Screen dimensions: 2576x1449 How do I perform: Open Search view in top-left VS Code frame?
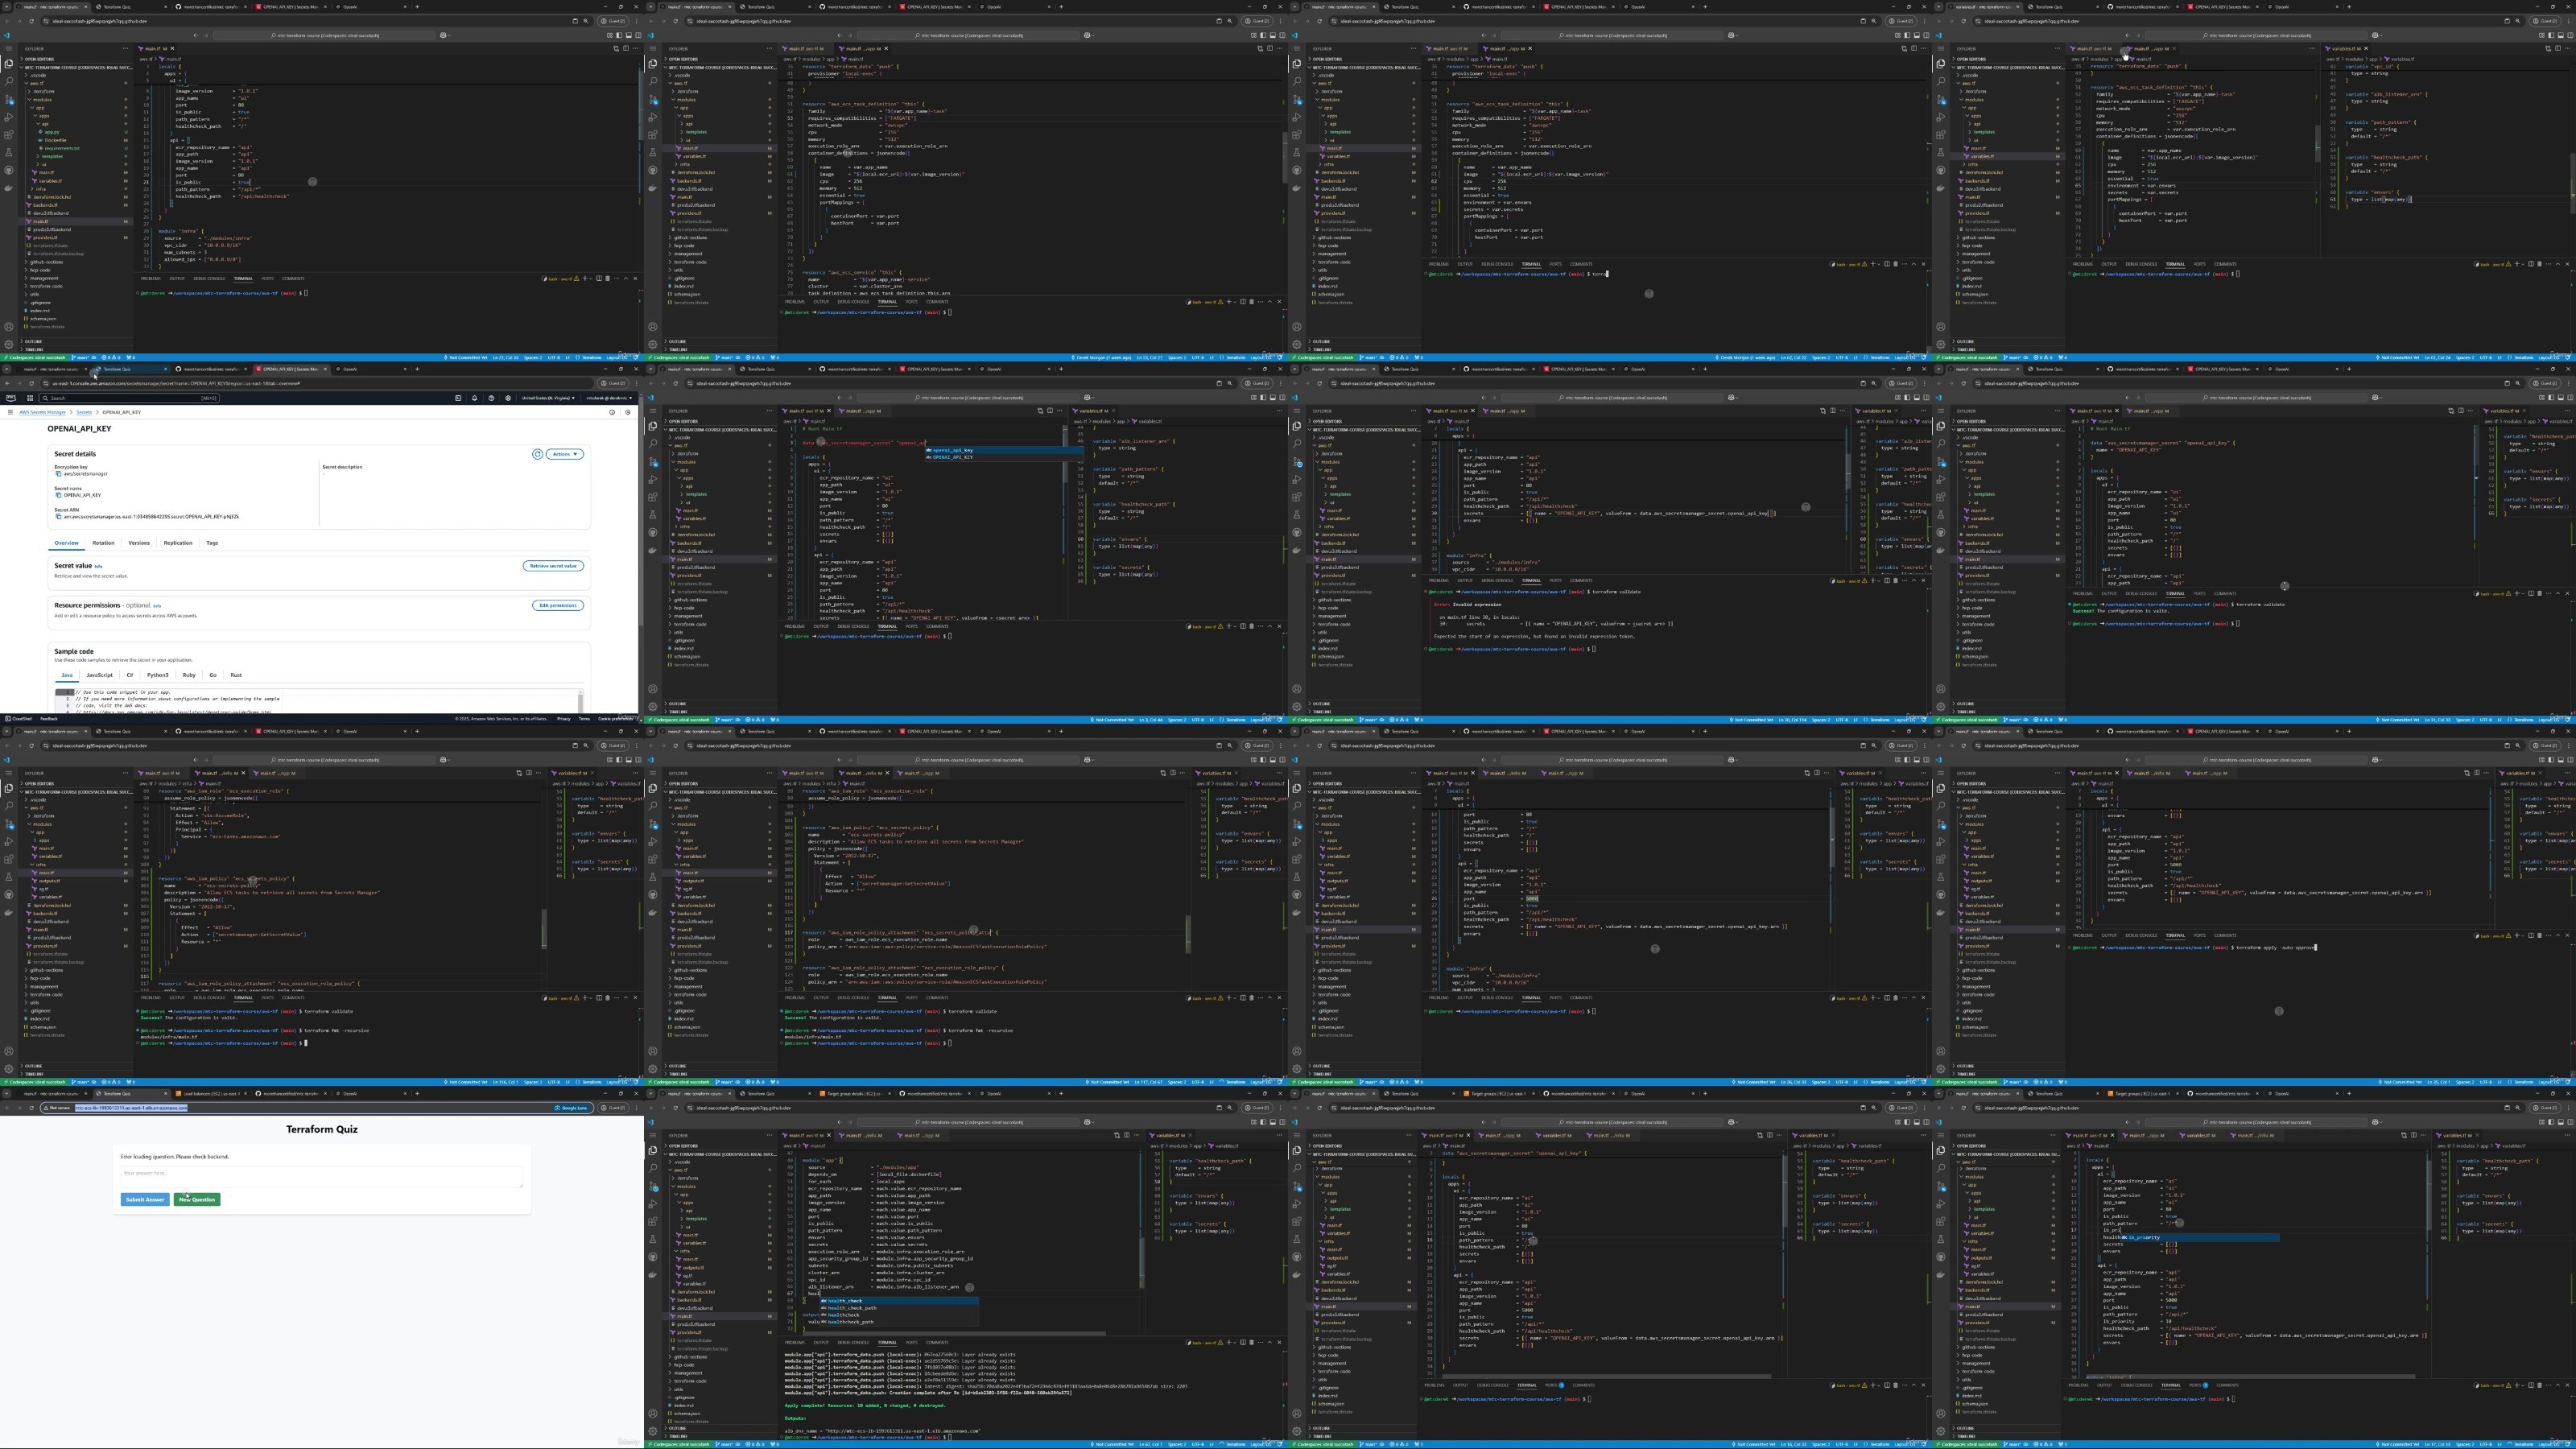pyautogui.click(x=9, y=82)
